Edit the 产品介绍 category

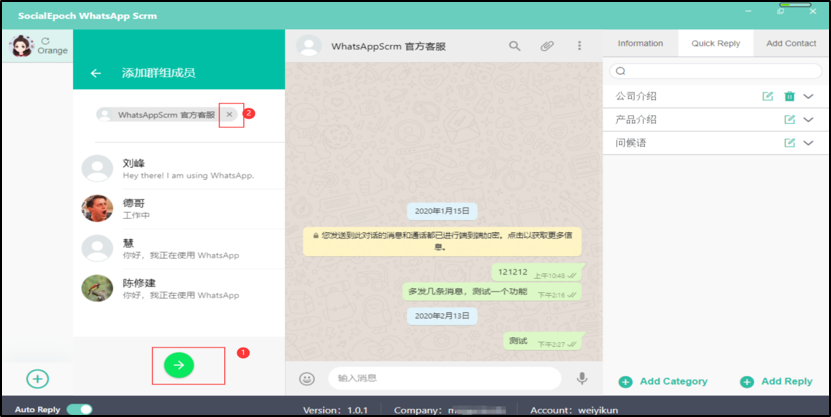point(790,120)
